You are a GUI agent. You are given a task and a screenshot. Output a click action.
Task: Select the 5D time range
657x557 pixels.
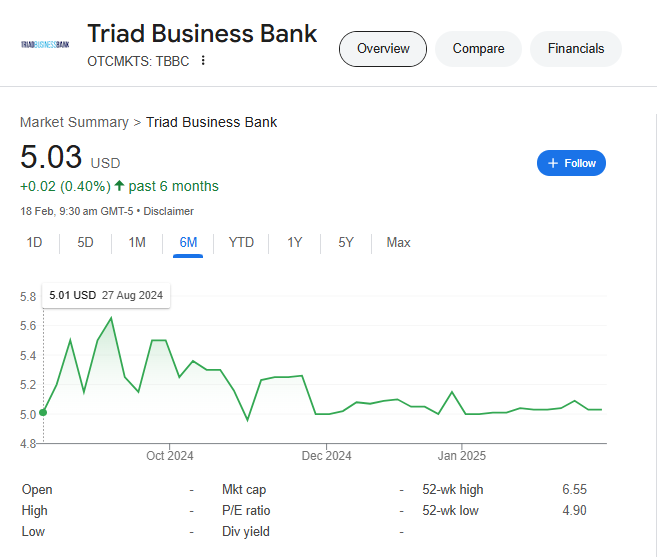tap(85, 242)
